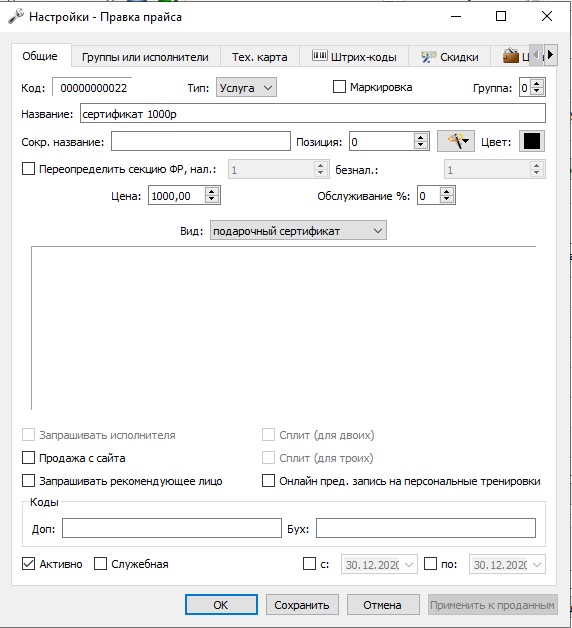Enable the Маркировка checkbox

click(x=339, y=87)
